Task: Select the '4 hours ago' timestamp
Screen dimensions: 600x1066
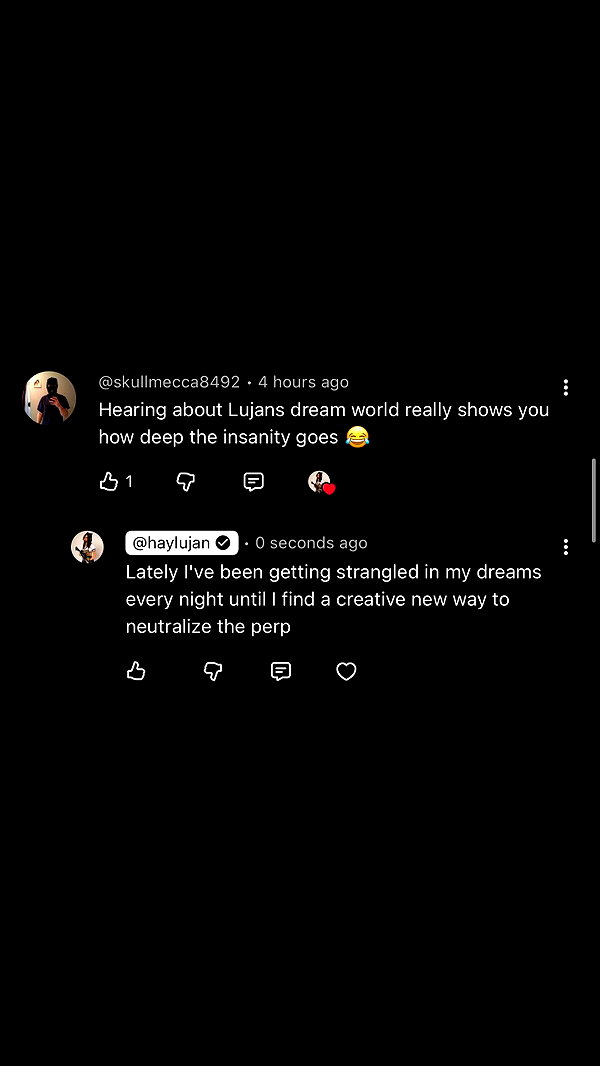Action: (x=303, y=382)
